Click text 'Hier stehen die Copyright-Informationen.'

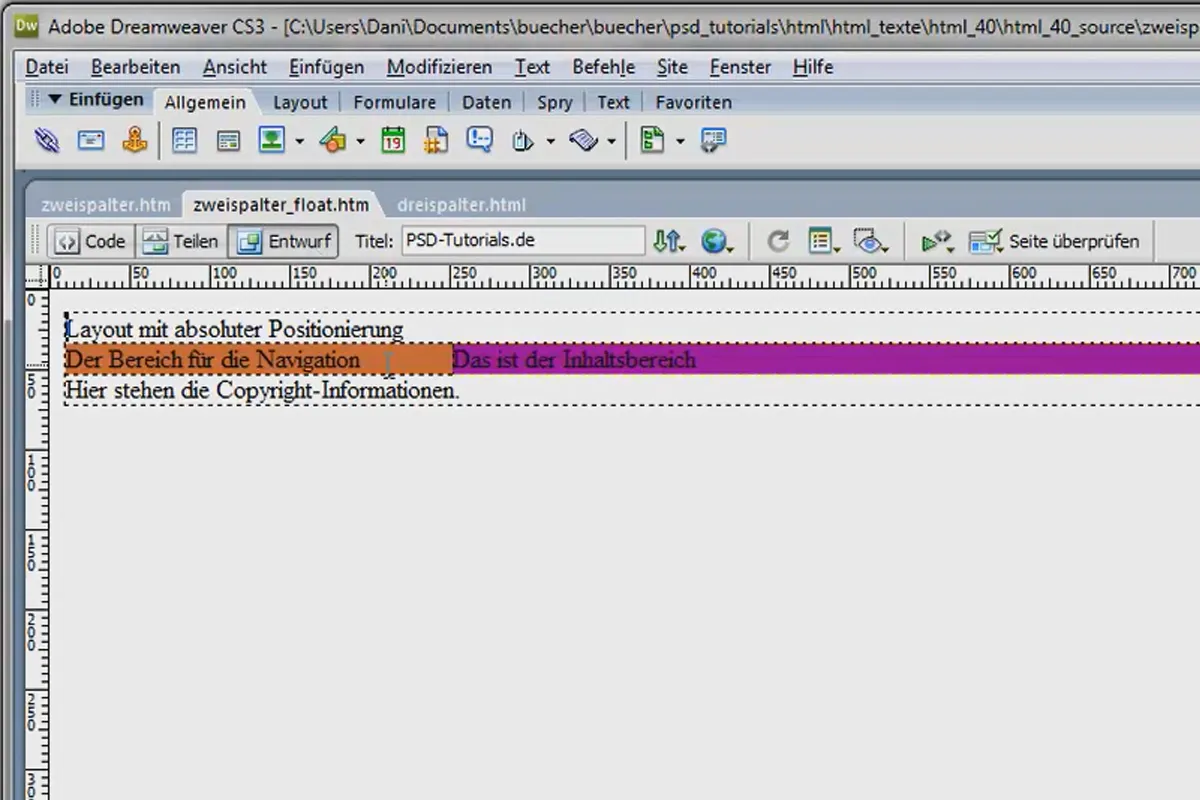(262, 390)
